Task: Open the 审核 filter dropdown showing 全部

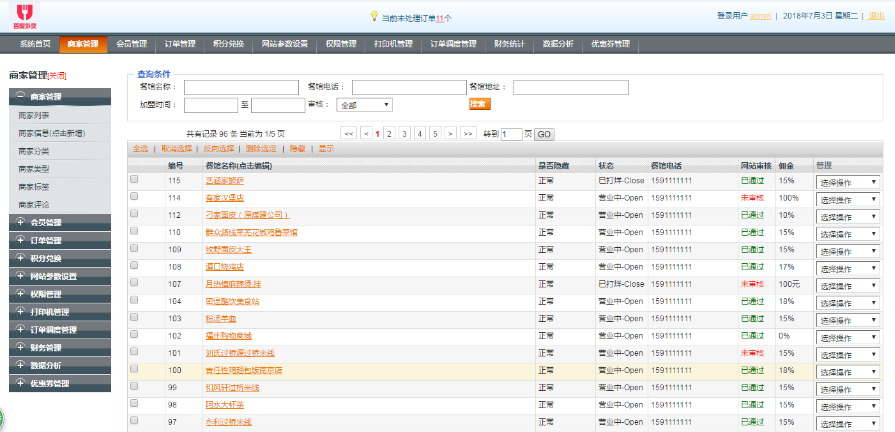Action: 365,104
